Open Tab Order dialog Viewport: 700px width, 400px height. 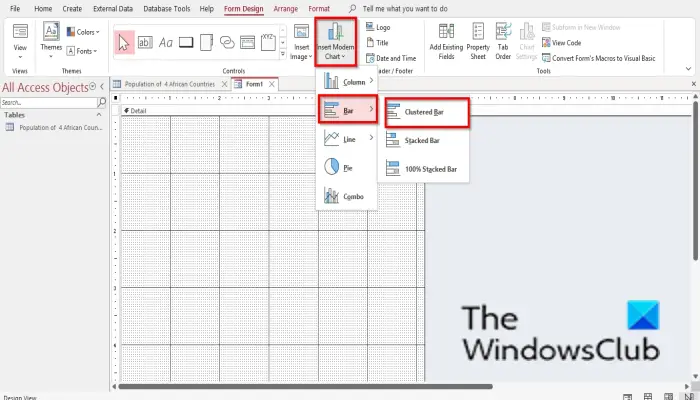click(503, 42)
